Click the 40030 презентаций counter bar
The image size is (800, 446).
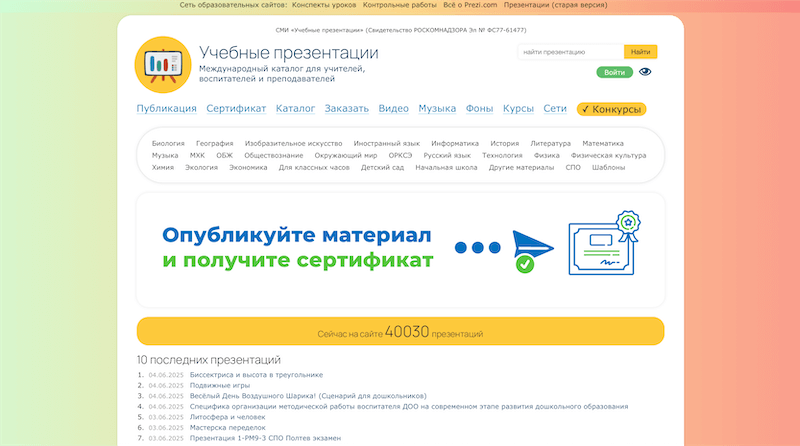(x=401, y=331)
